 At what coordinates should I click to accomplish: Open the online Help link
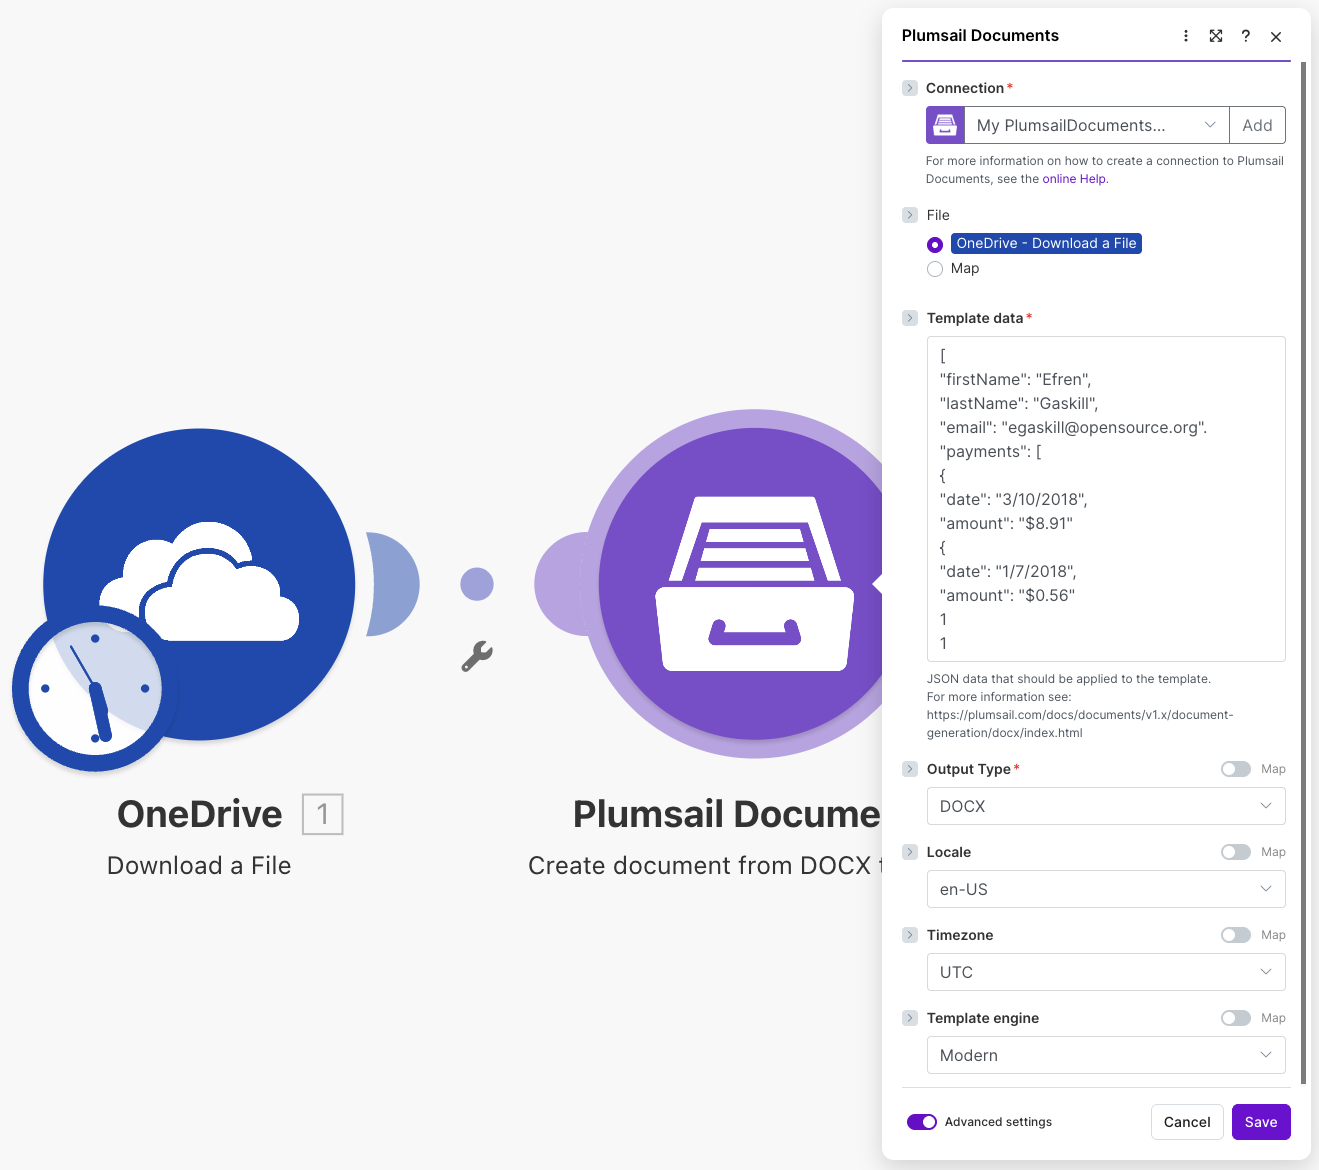tap(1074, 179)
